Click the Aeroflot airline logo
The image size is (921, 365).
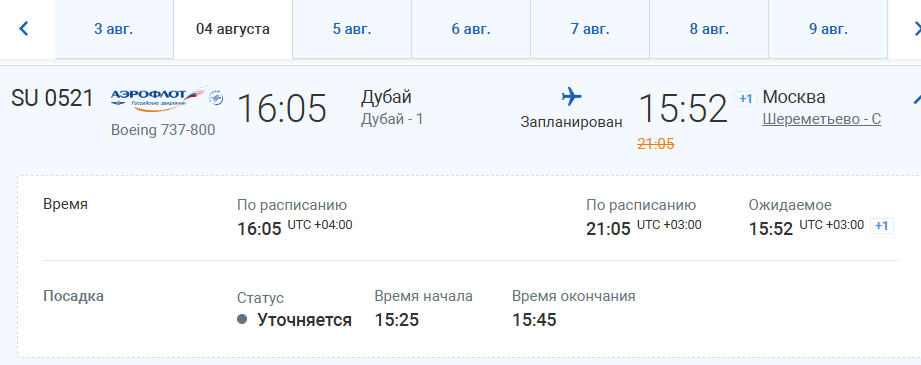159,98
